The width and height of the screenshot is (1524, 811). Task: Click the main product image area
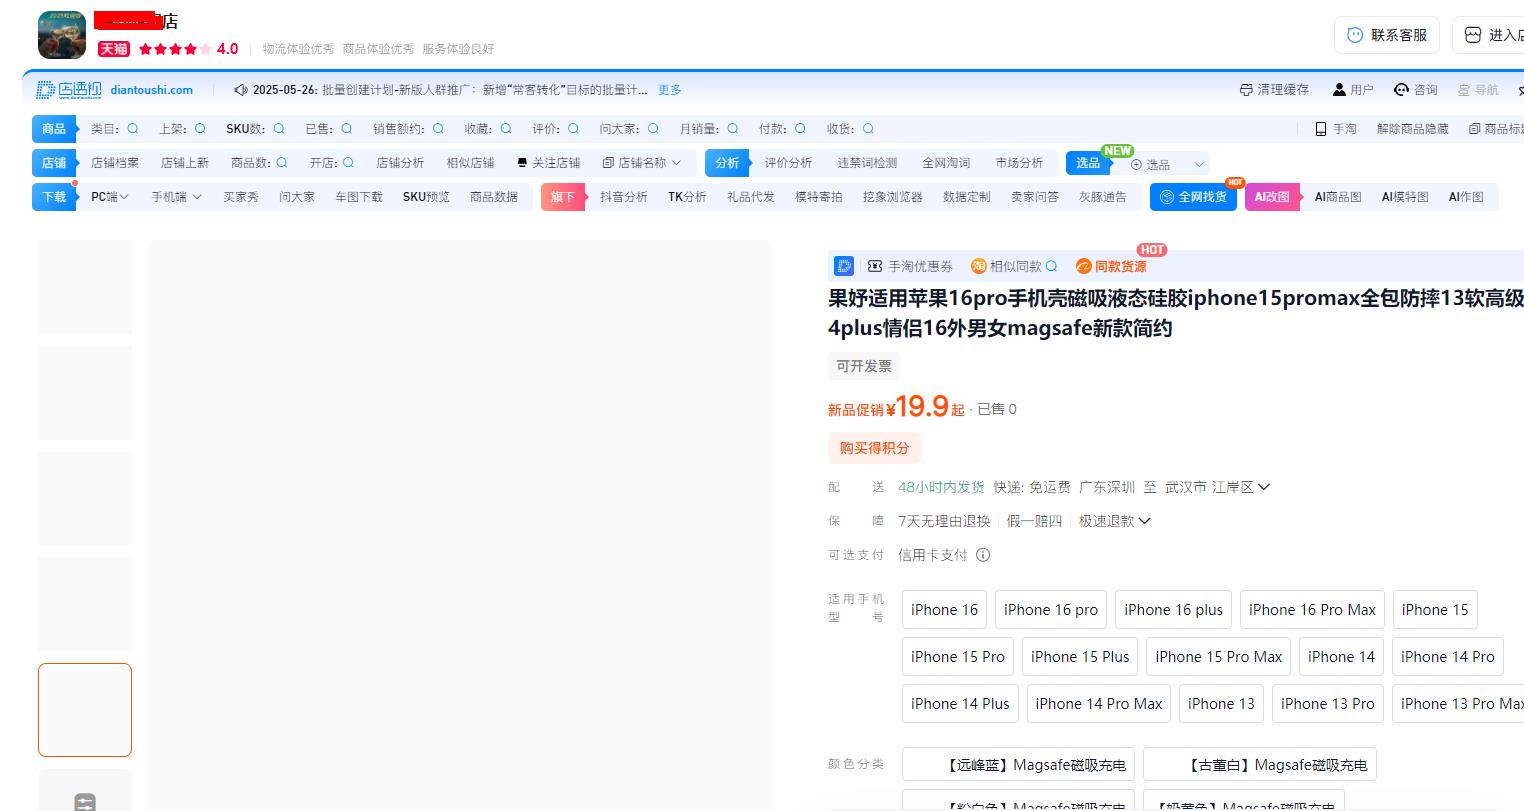point(460,525)
